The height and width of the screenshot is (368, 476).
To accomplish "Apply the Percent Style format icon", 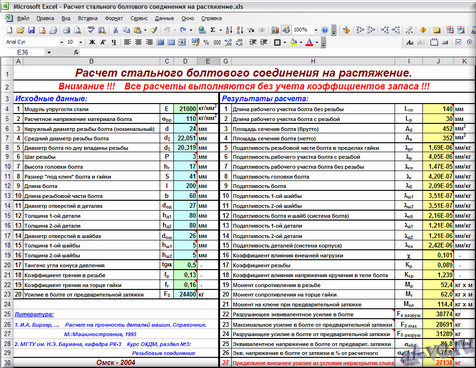I will click(x=206, y=42).
